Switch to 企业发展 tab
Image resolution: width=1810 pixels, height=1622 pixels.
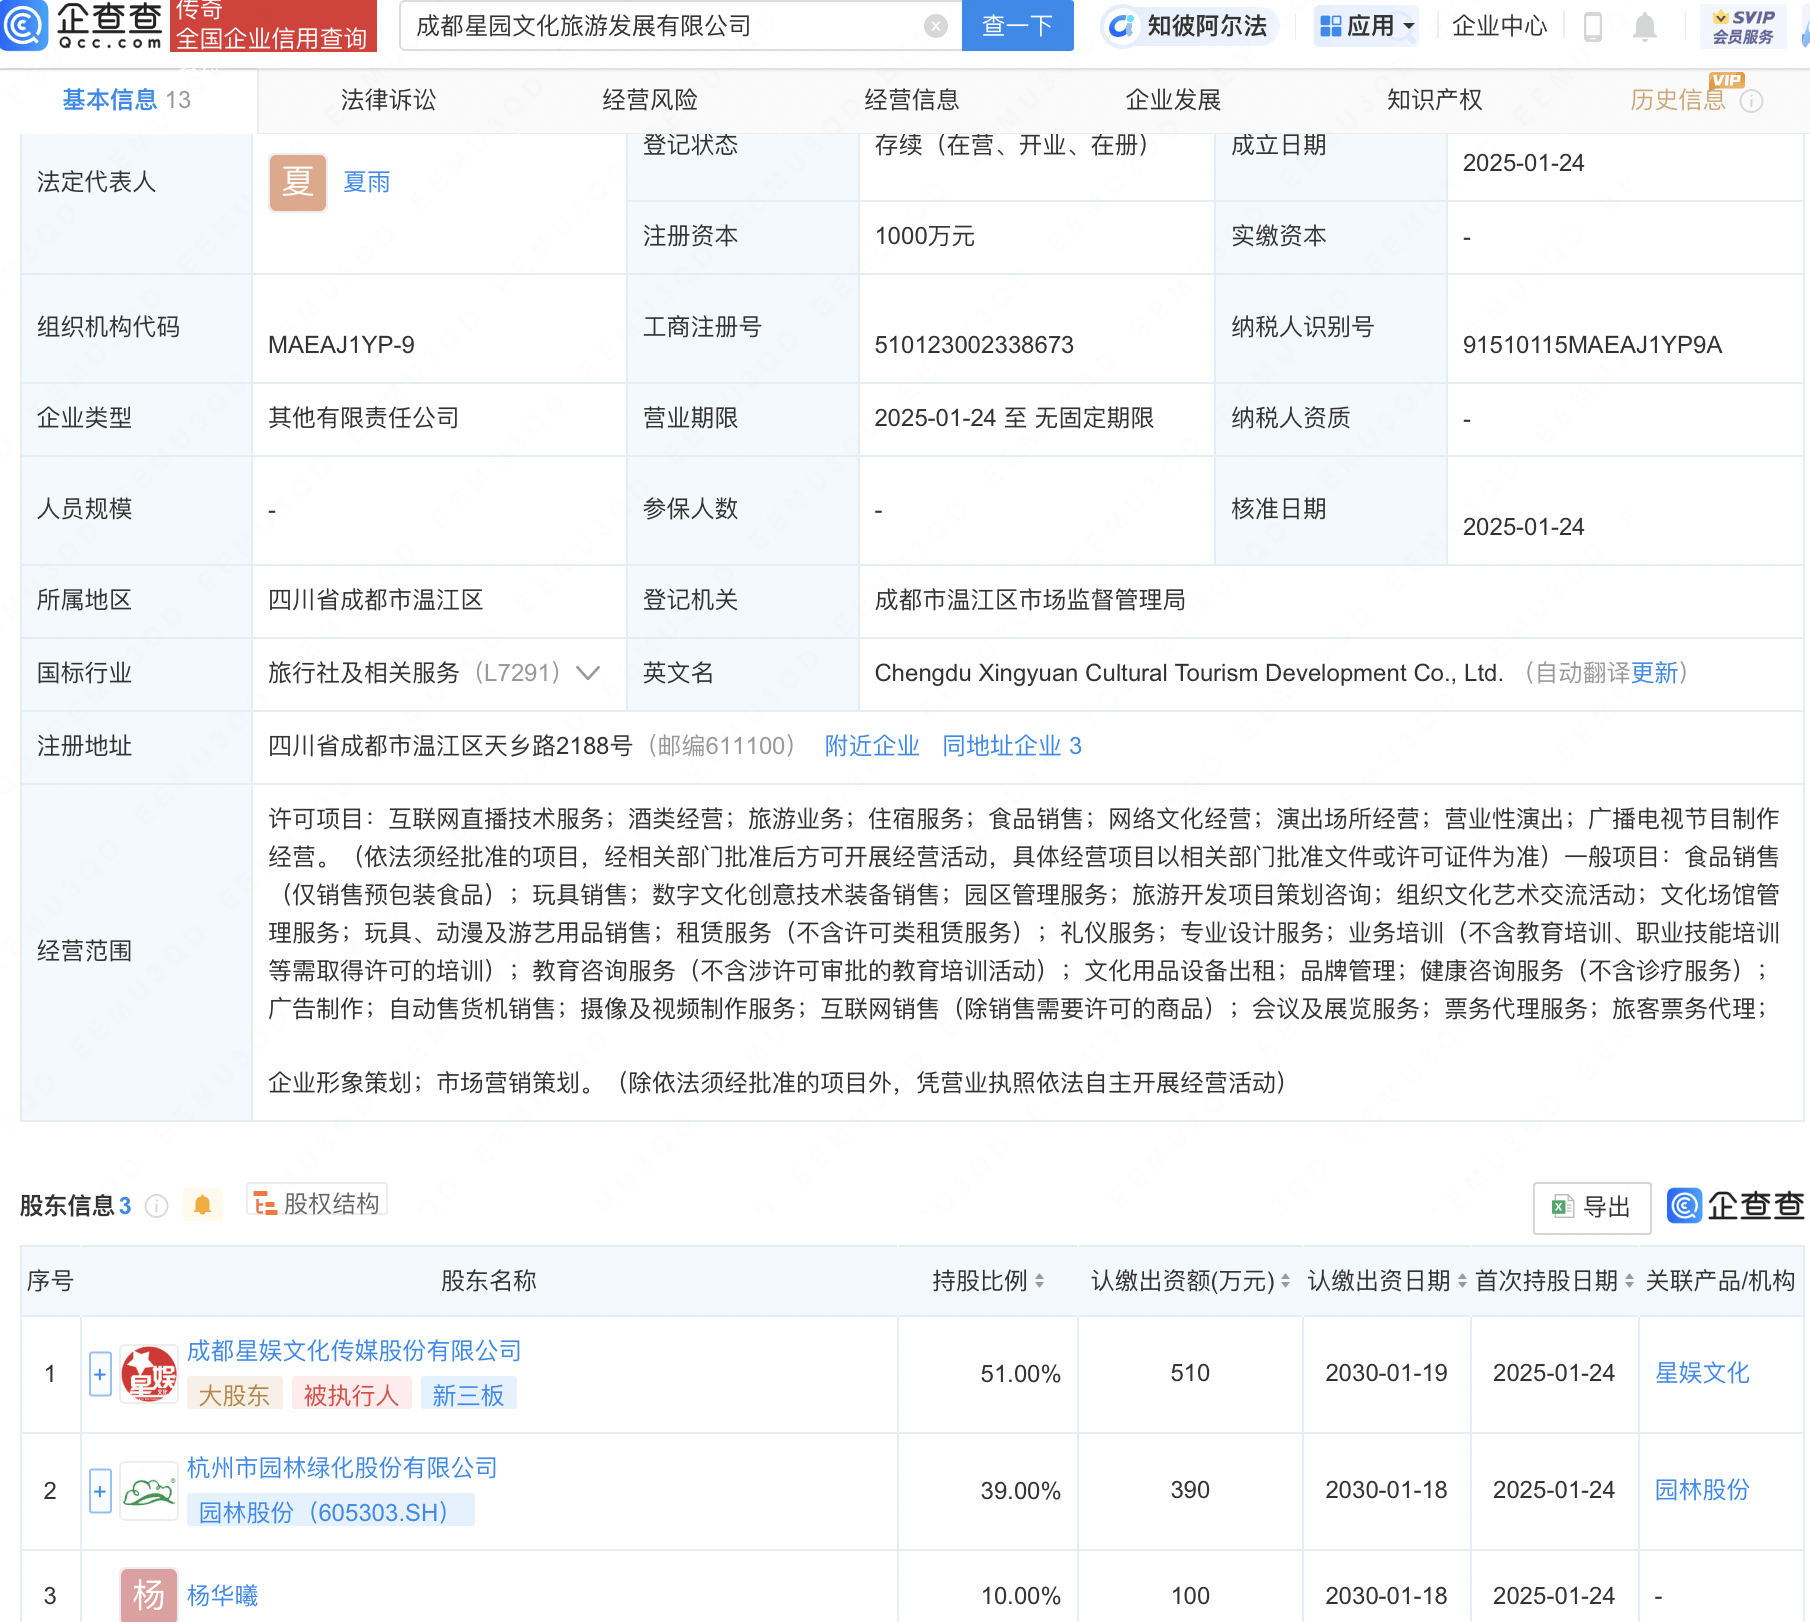click(x=1173, y=100)
